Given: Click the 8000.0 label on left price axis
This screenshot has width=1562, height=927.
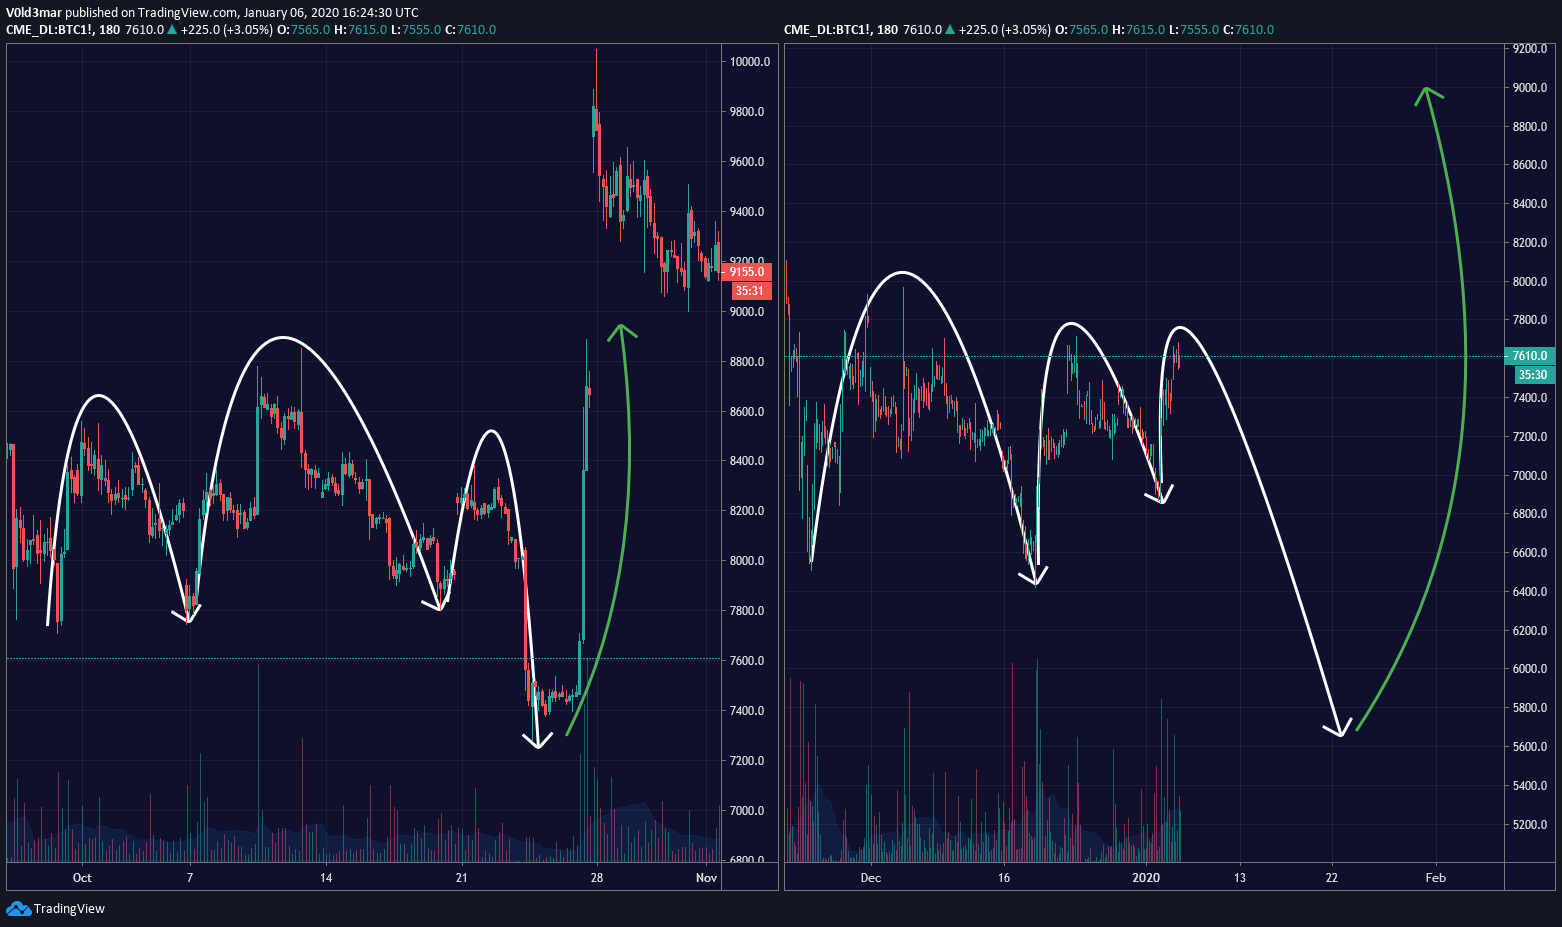Looking at the screenshot, I should pos(746,561).
